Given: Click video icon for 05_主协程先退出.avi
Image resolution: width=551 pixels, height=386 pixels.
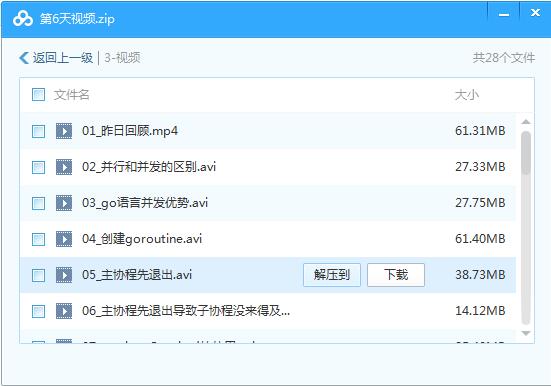Looking at the screenshot, I should click(x=64, y=275).
